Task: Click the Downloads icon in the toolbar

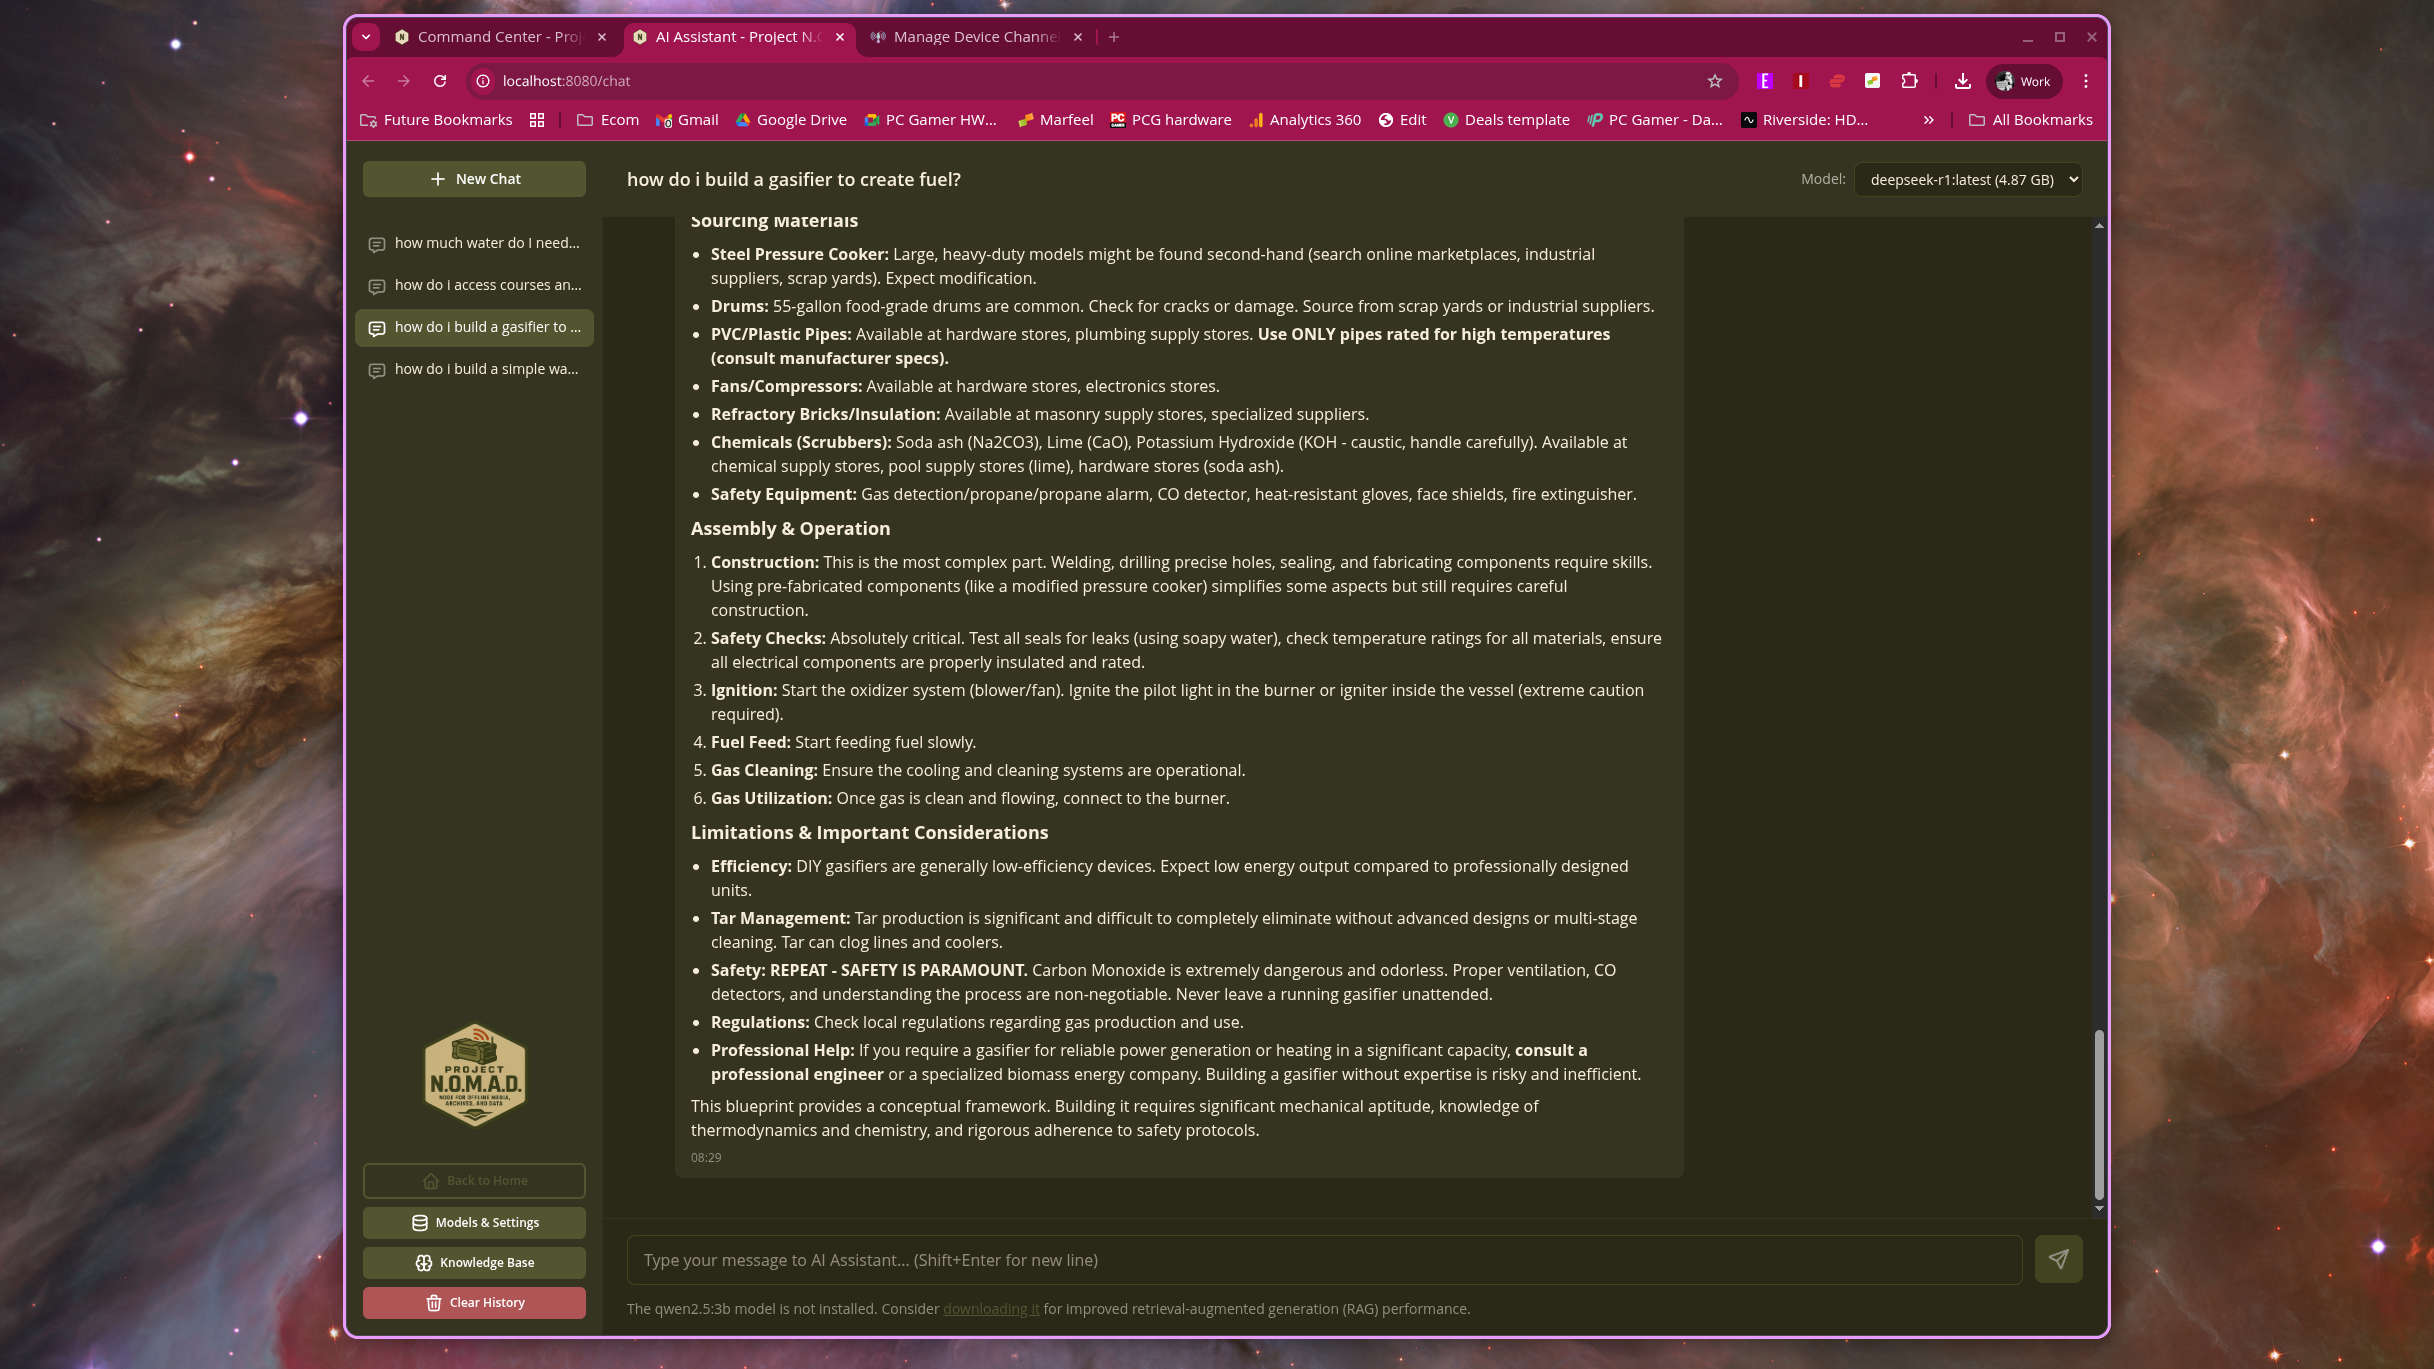Action: (x=1962, y=81)
